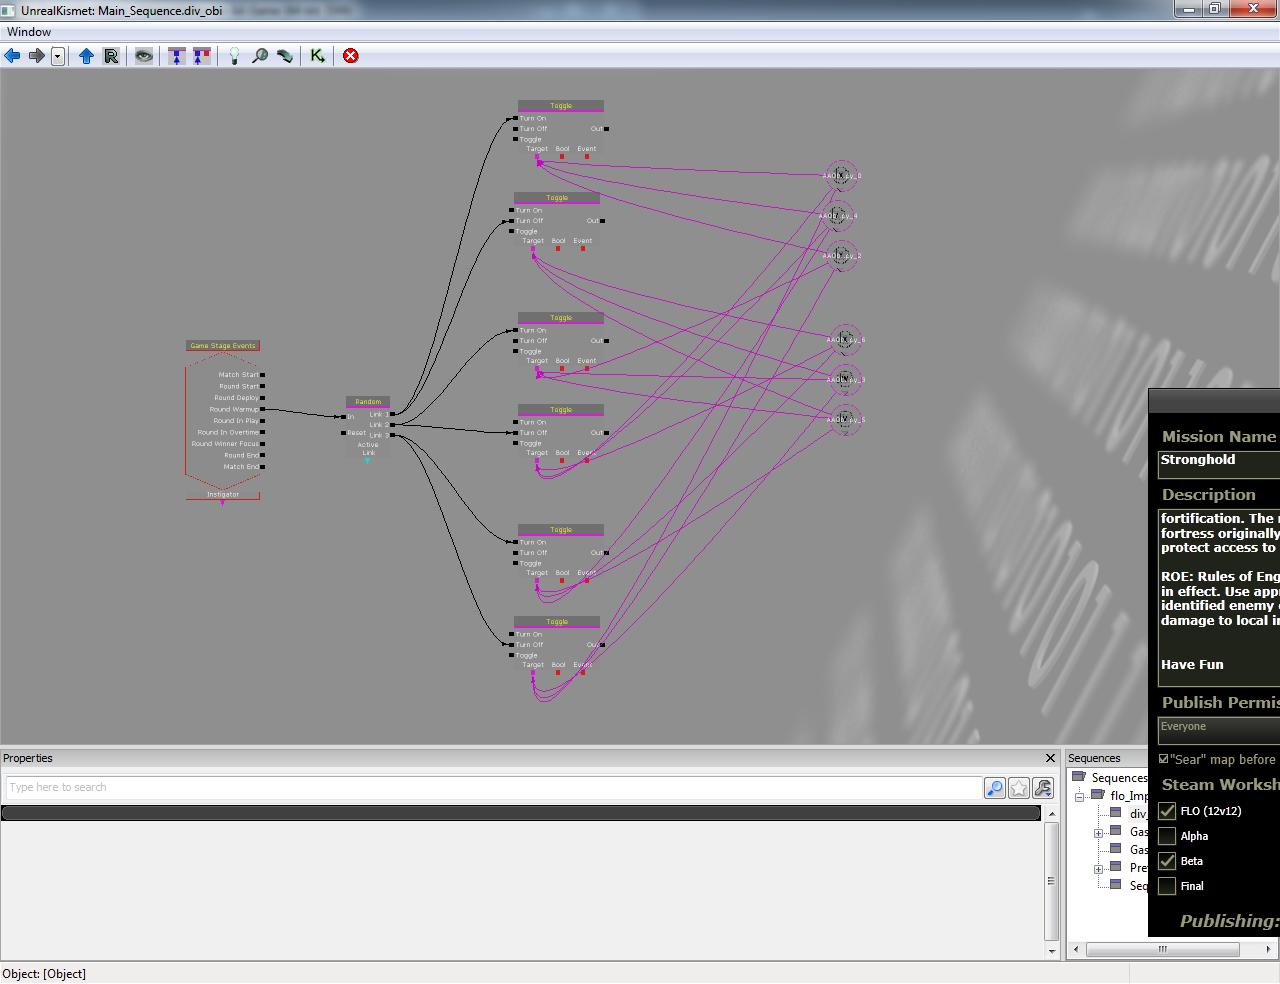Screen dimensions: 1280x984
Task: Enable the Alpha checkbox
Action: (1167, 836)
